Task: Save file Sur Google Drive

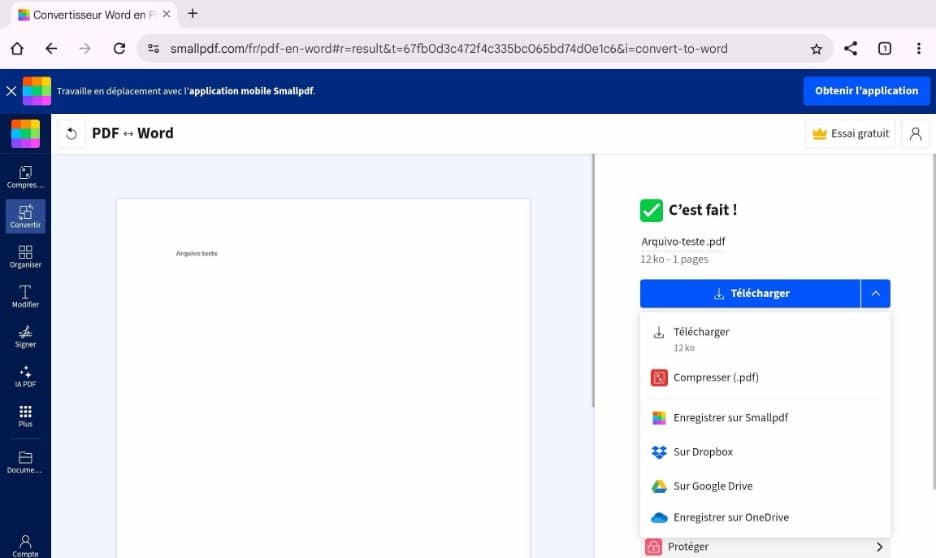Action: [765, 486]
